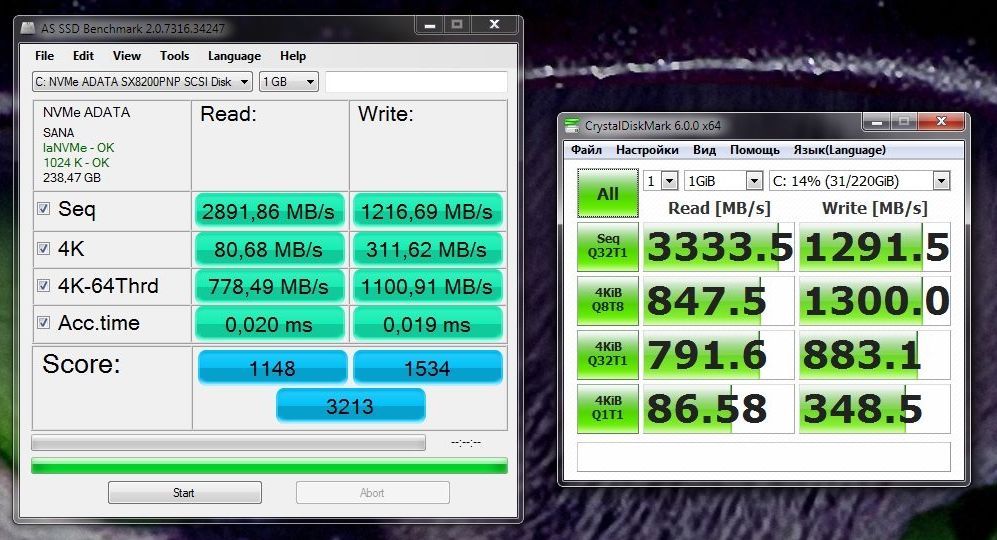Viewport: 997px width, 540px height.
Task: Click the empty text field beside the 1 GB dropdown
Action: [416, 81]
